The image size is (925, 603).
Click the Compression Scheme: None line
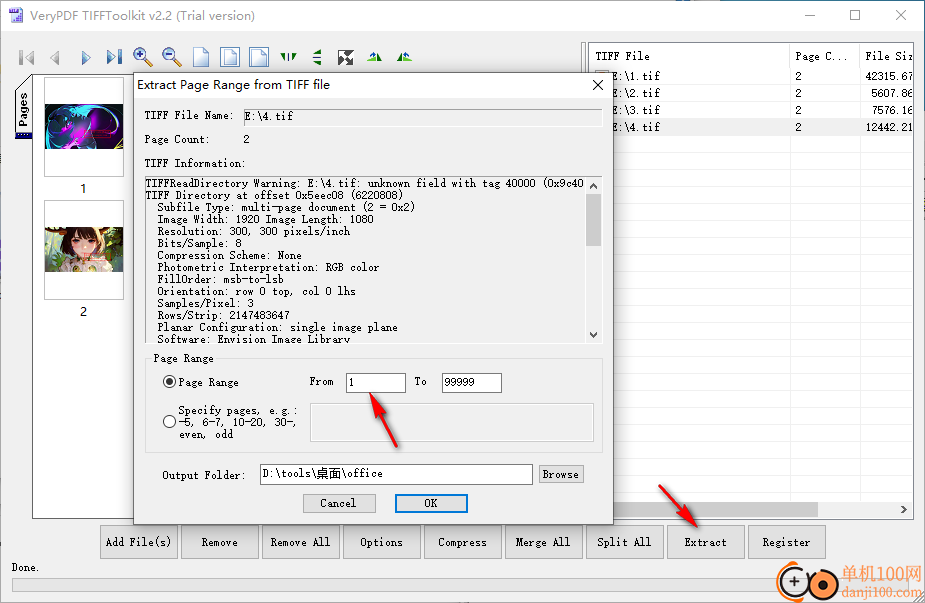(229, 255)
